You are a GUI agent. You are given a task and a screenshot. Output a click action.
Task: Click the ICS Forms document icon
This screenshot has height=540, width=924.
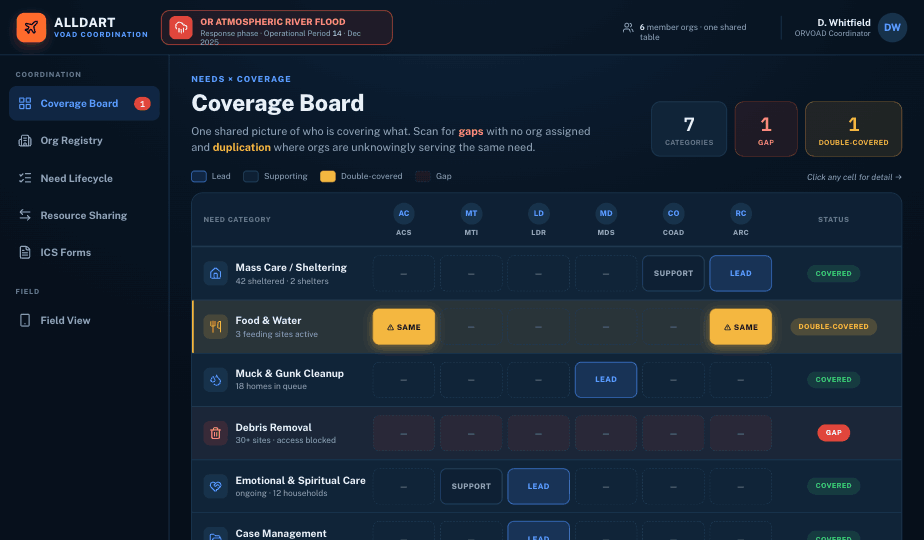25,252
